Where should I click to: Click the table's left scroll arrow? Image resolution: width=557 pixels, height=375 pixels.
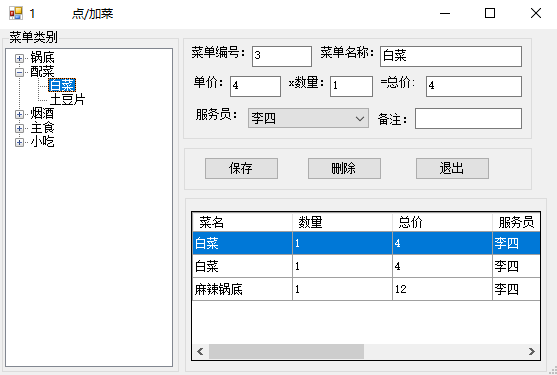tap(200, 352)
